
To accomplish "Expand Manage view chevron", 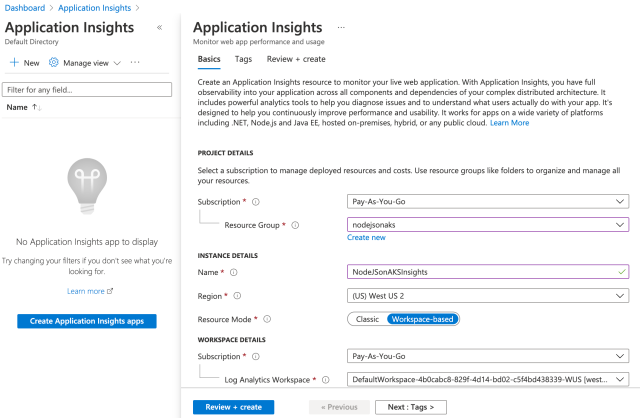I will click(117, 63).
